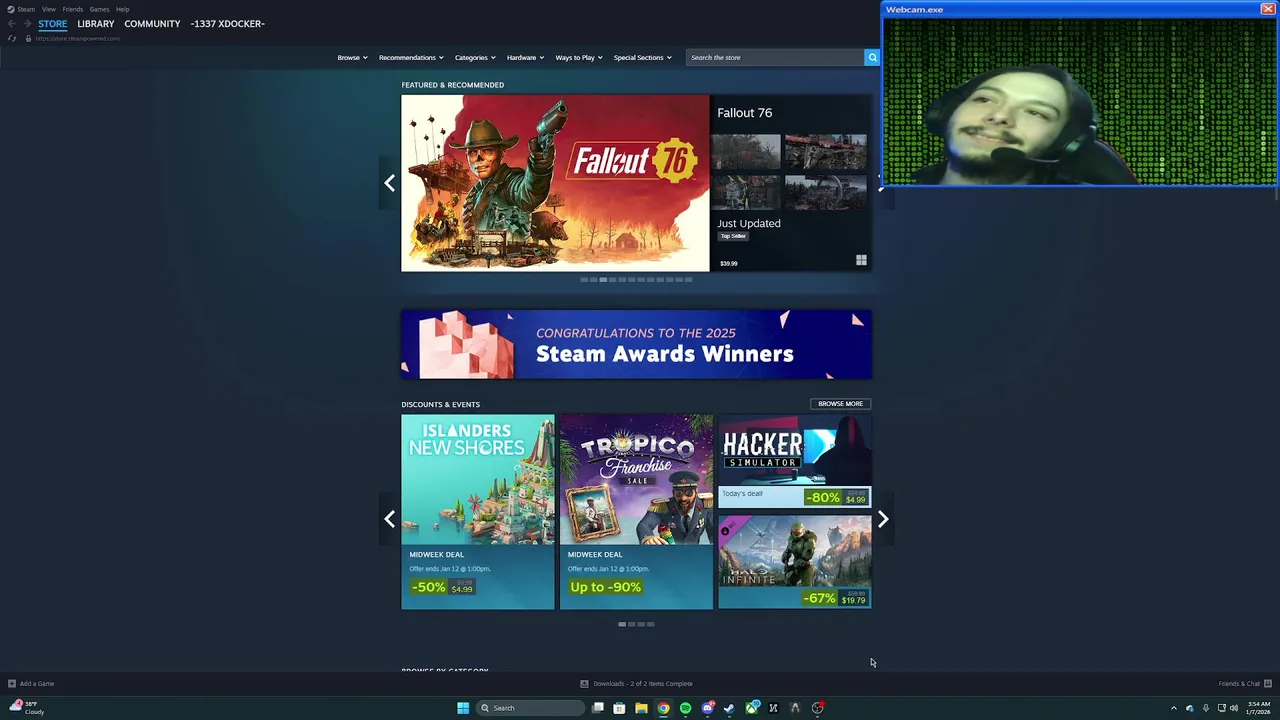Open the Islanders New Shores midweek deal
Image resolution: width=1280 pixels, height=720 pixels.
pos(478,512)
